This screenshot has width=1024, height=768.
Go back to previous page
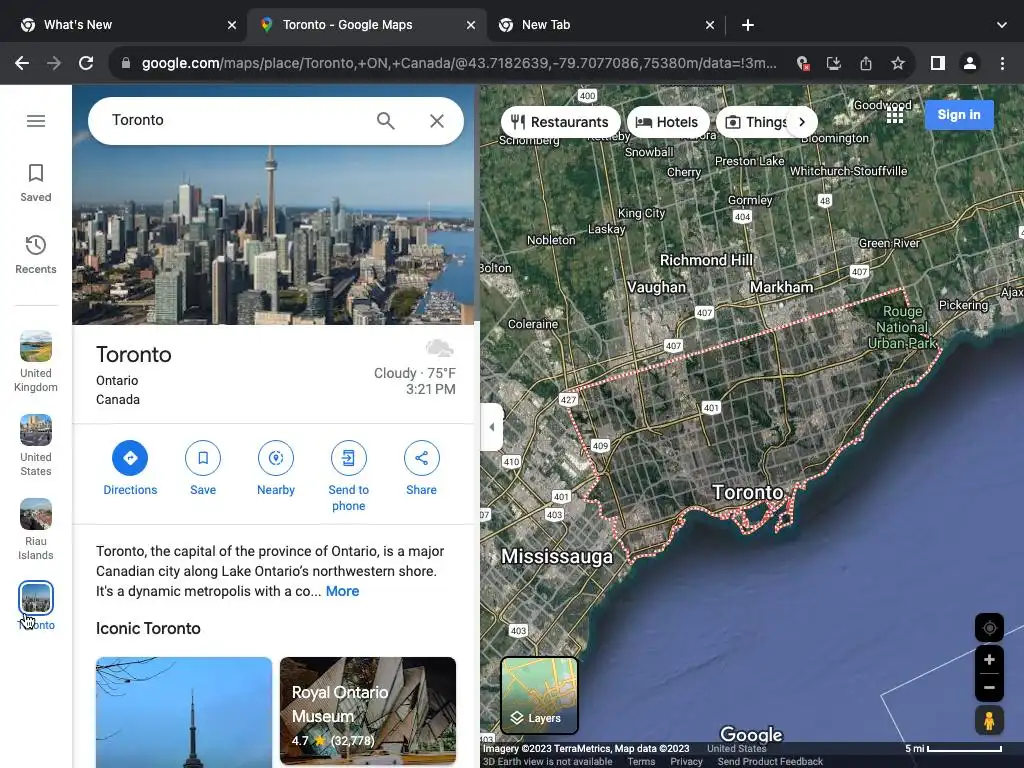coord(22,63)
